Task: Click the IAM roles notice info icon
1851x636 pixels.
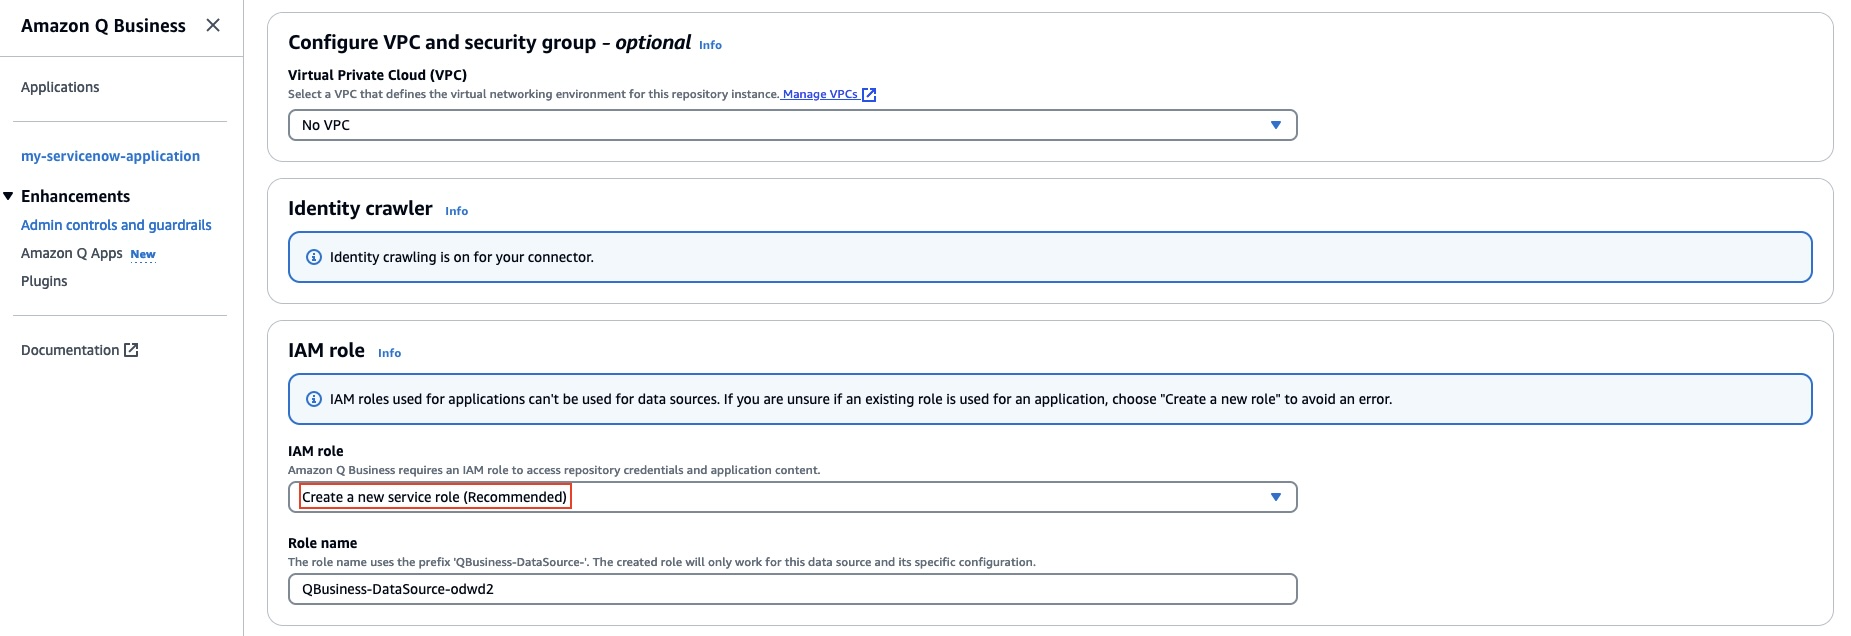Action: [x=313, y=399]
